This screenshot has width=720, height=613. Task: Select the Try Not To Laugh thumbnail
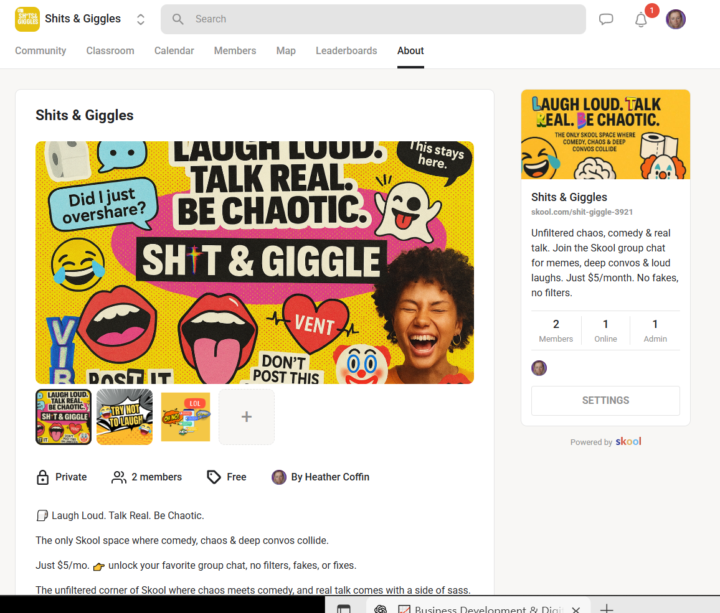124,417
